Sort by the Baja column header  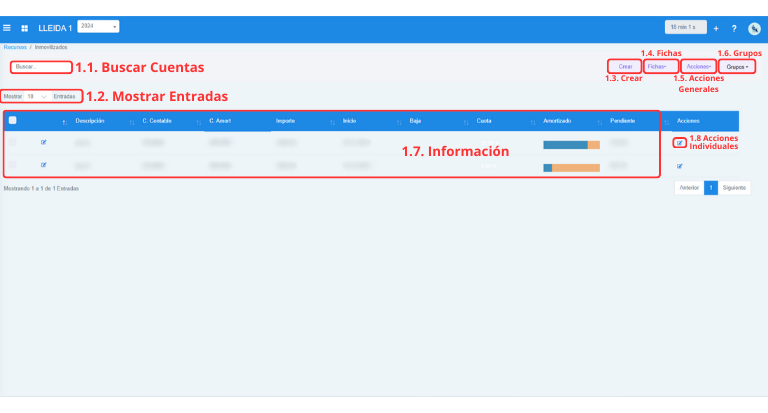(x=415, y=121)
